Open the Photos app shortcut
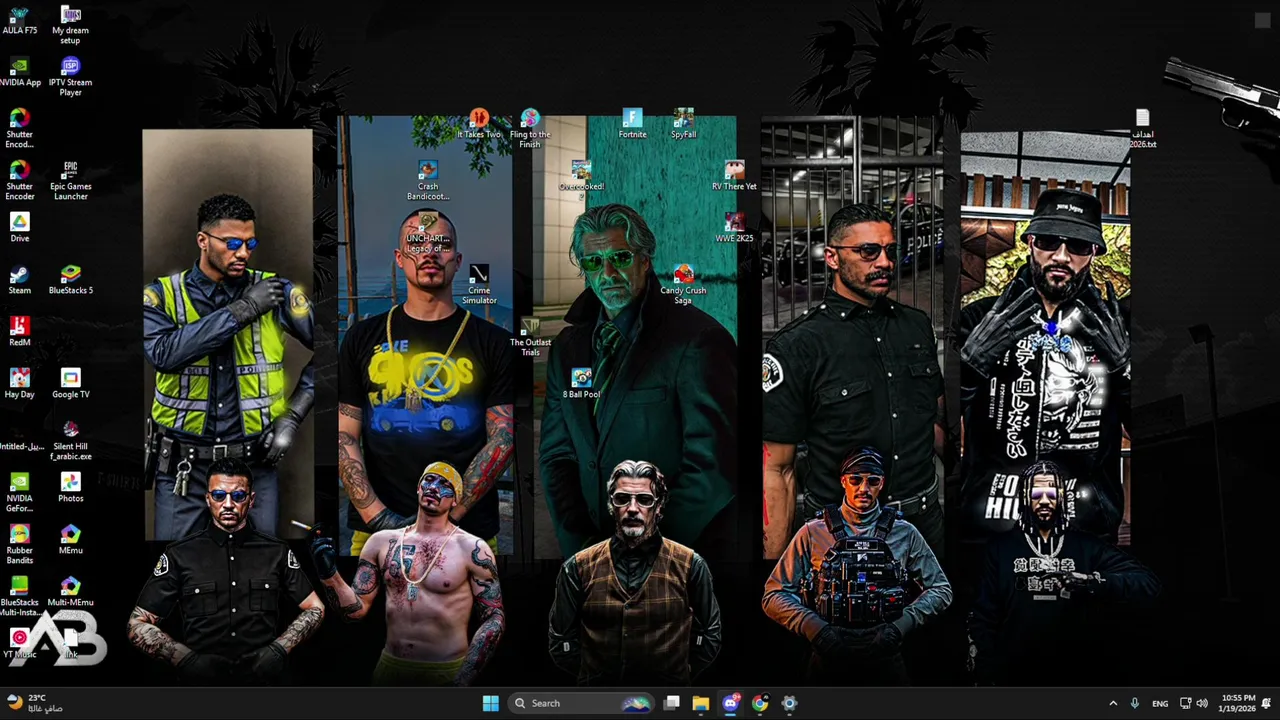The height and width of the screenshot is (720, 1280). click(70, 488)
